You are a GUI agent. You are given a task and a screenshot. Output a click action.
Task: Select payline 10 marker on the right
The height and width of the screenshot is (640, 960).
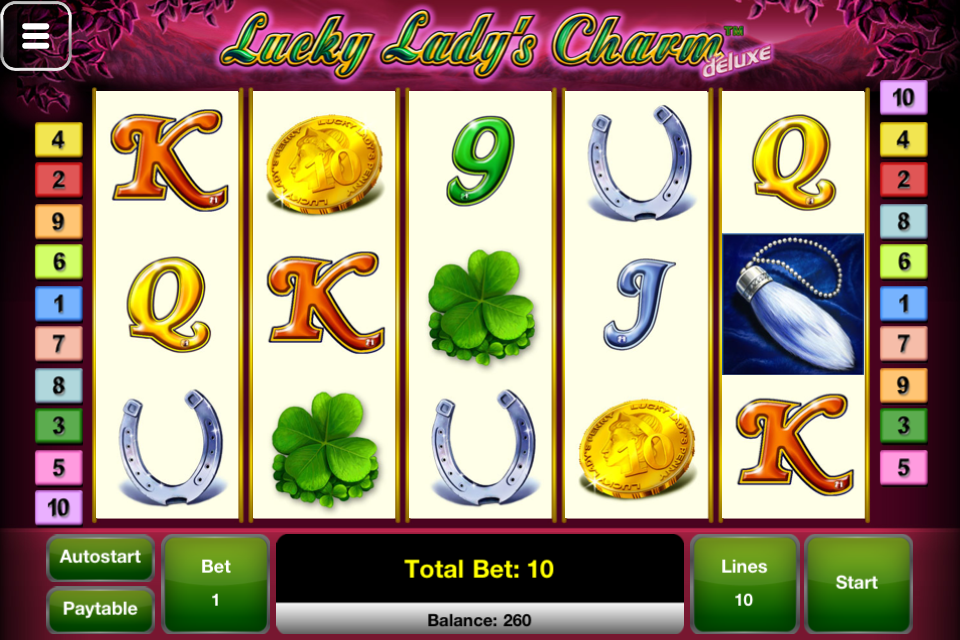pos(903,97)
